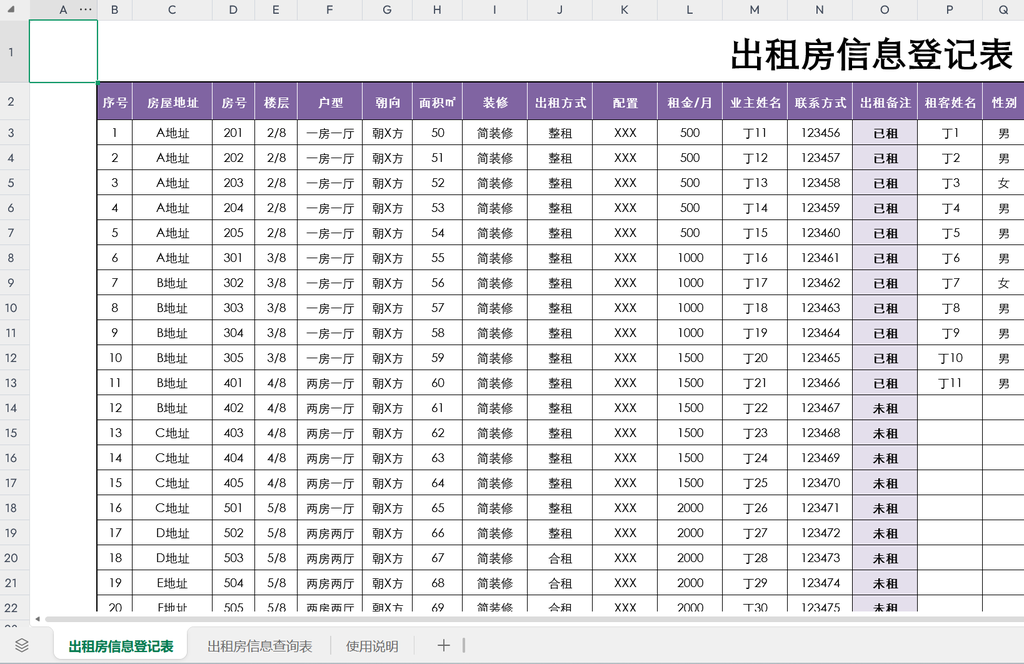Screen dimensions: 1024x664
Task: Click area cell 64
Action: [438, 483]
